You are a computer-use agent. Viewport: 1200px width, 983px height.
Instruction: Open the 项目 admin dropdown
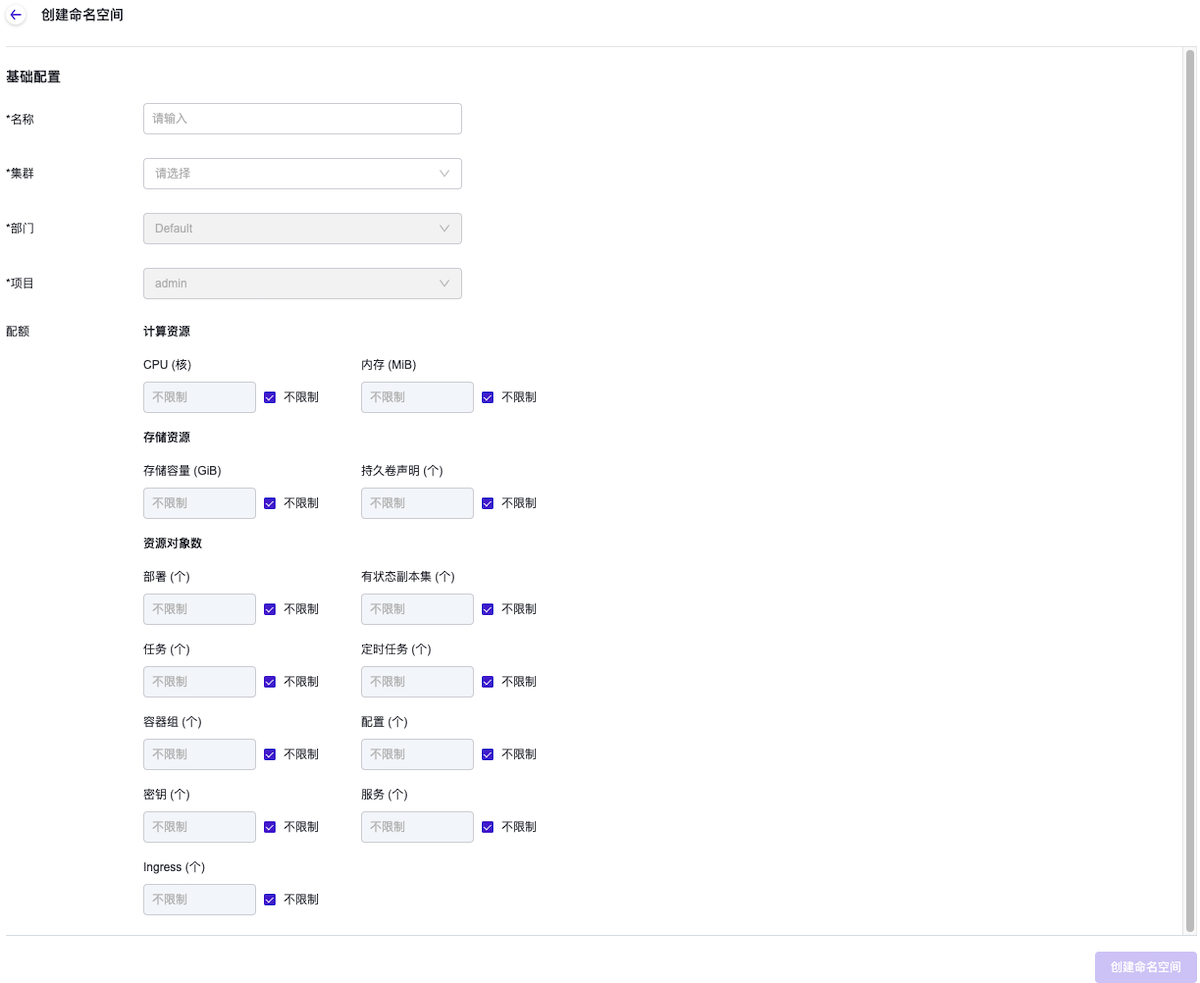click(302, 283)
